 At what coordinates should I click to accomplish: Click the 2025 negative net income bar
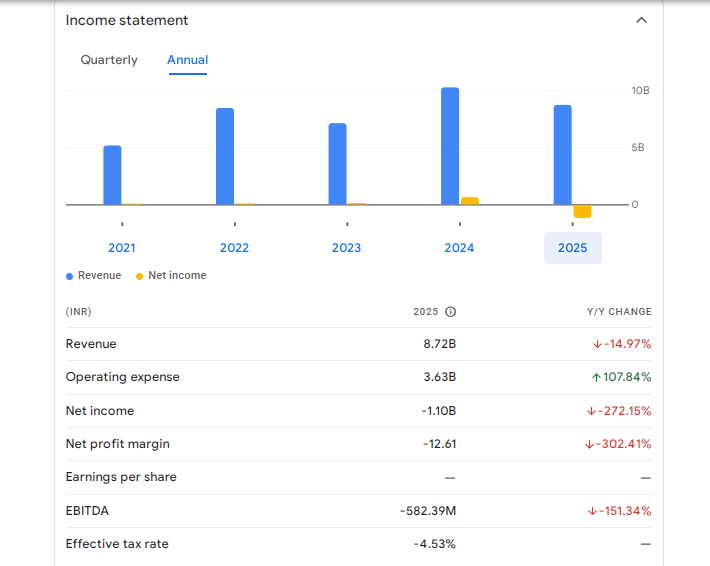coord(582,211)
